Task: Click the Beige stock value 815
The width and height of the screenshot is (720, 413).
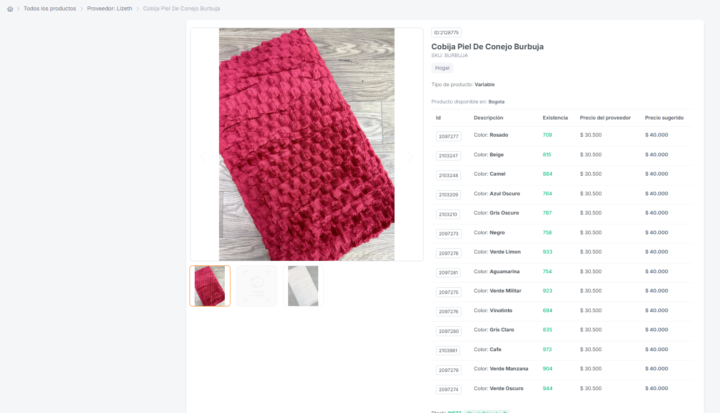Action: click(x=547, y=155)
